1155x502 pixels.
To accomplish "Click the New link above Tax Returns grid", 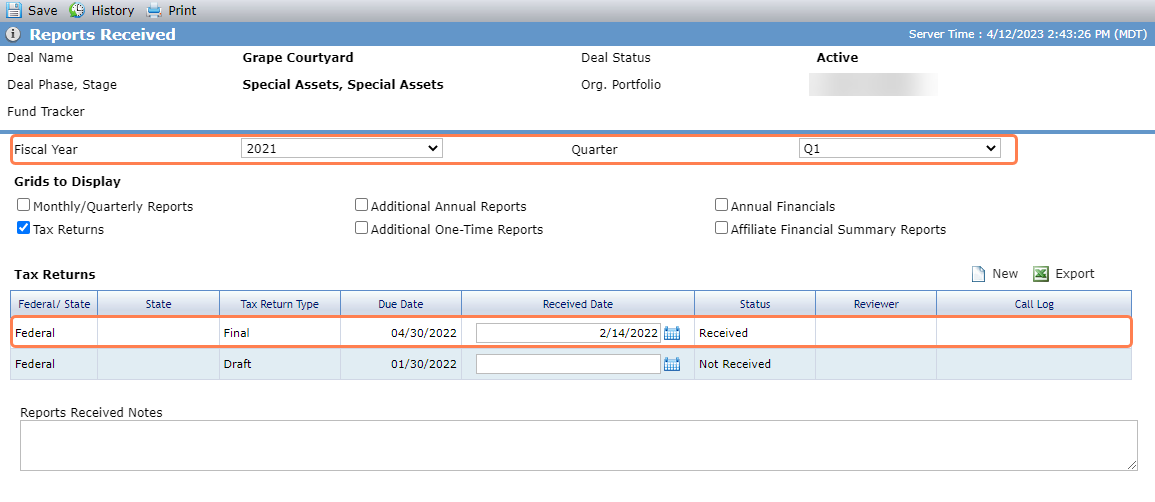I will click(1005, 274).
